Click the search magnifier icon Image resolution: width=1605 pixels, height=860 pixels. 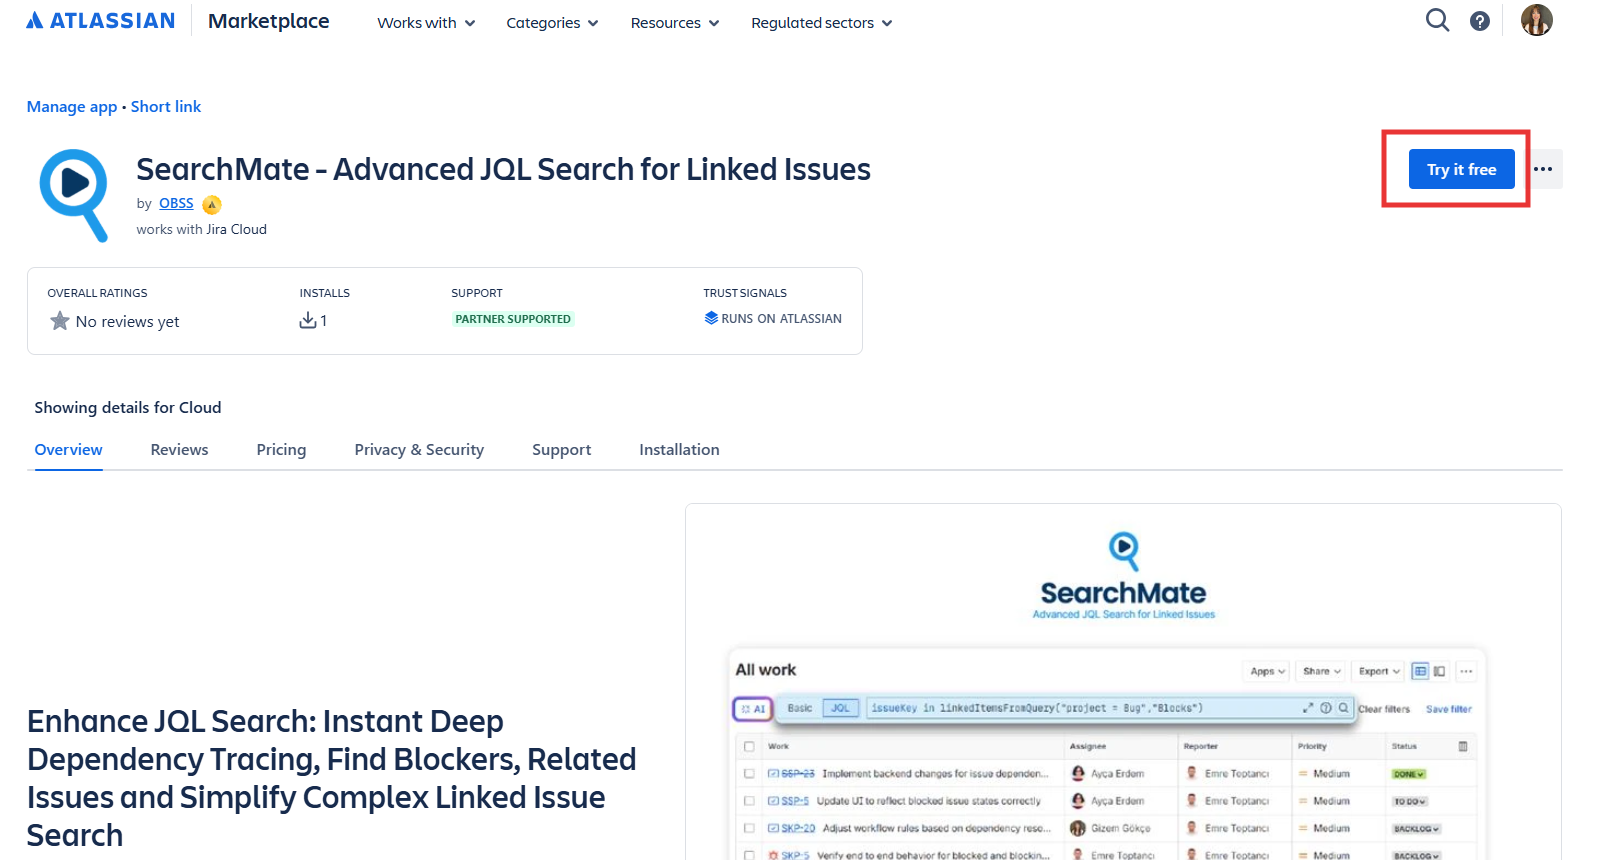[x=1437, y=20]
